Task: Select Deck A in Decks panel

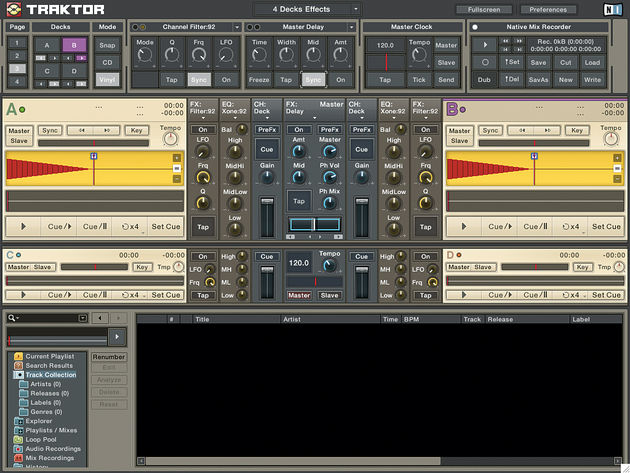Action: [x=47, y=45]
